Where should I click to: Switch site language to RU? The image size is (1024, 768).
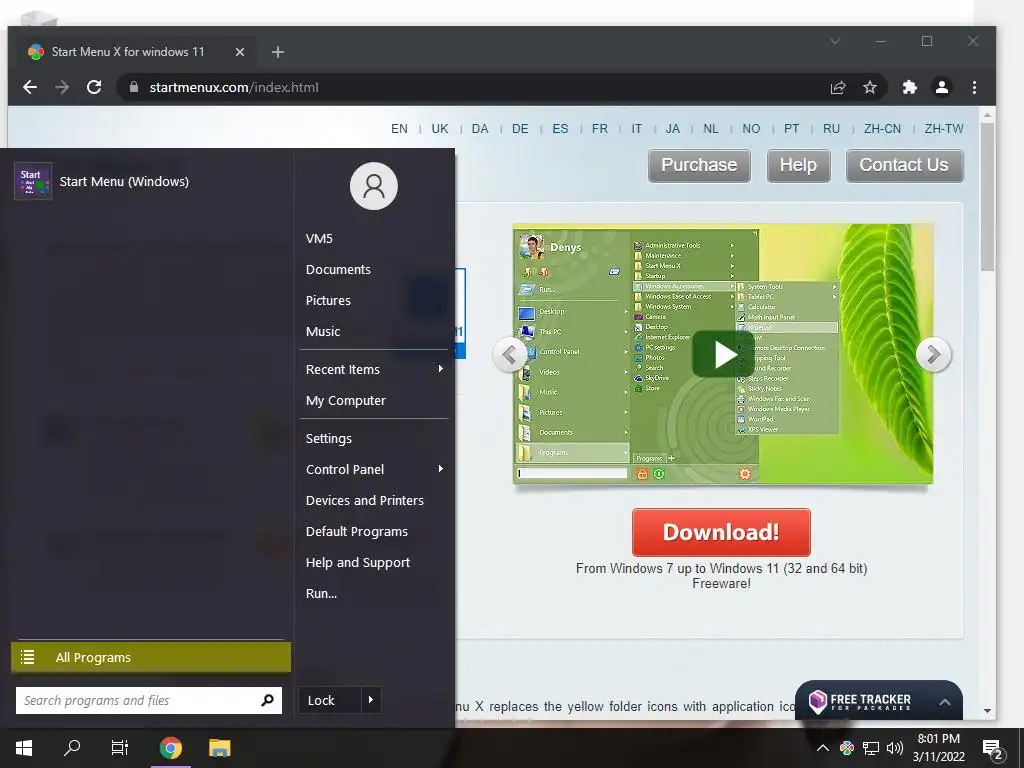(831, 129)
